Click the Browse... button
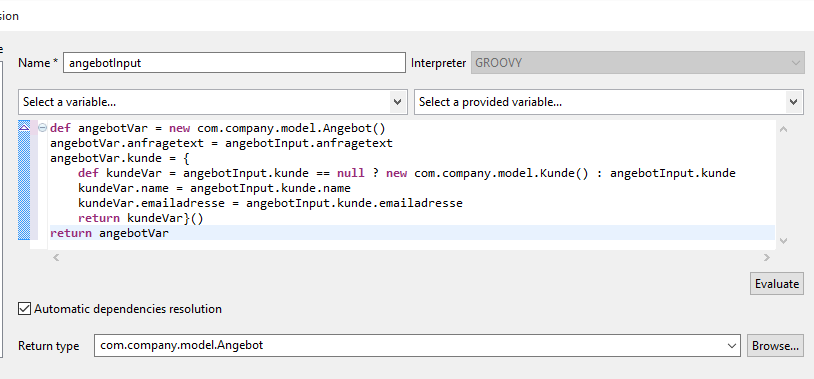814x379 pixels. (x=775, y=345)
